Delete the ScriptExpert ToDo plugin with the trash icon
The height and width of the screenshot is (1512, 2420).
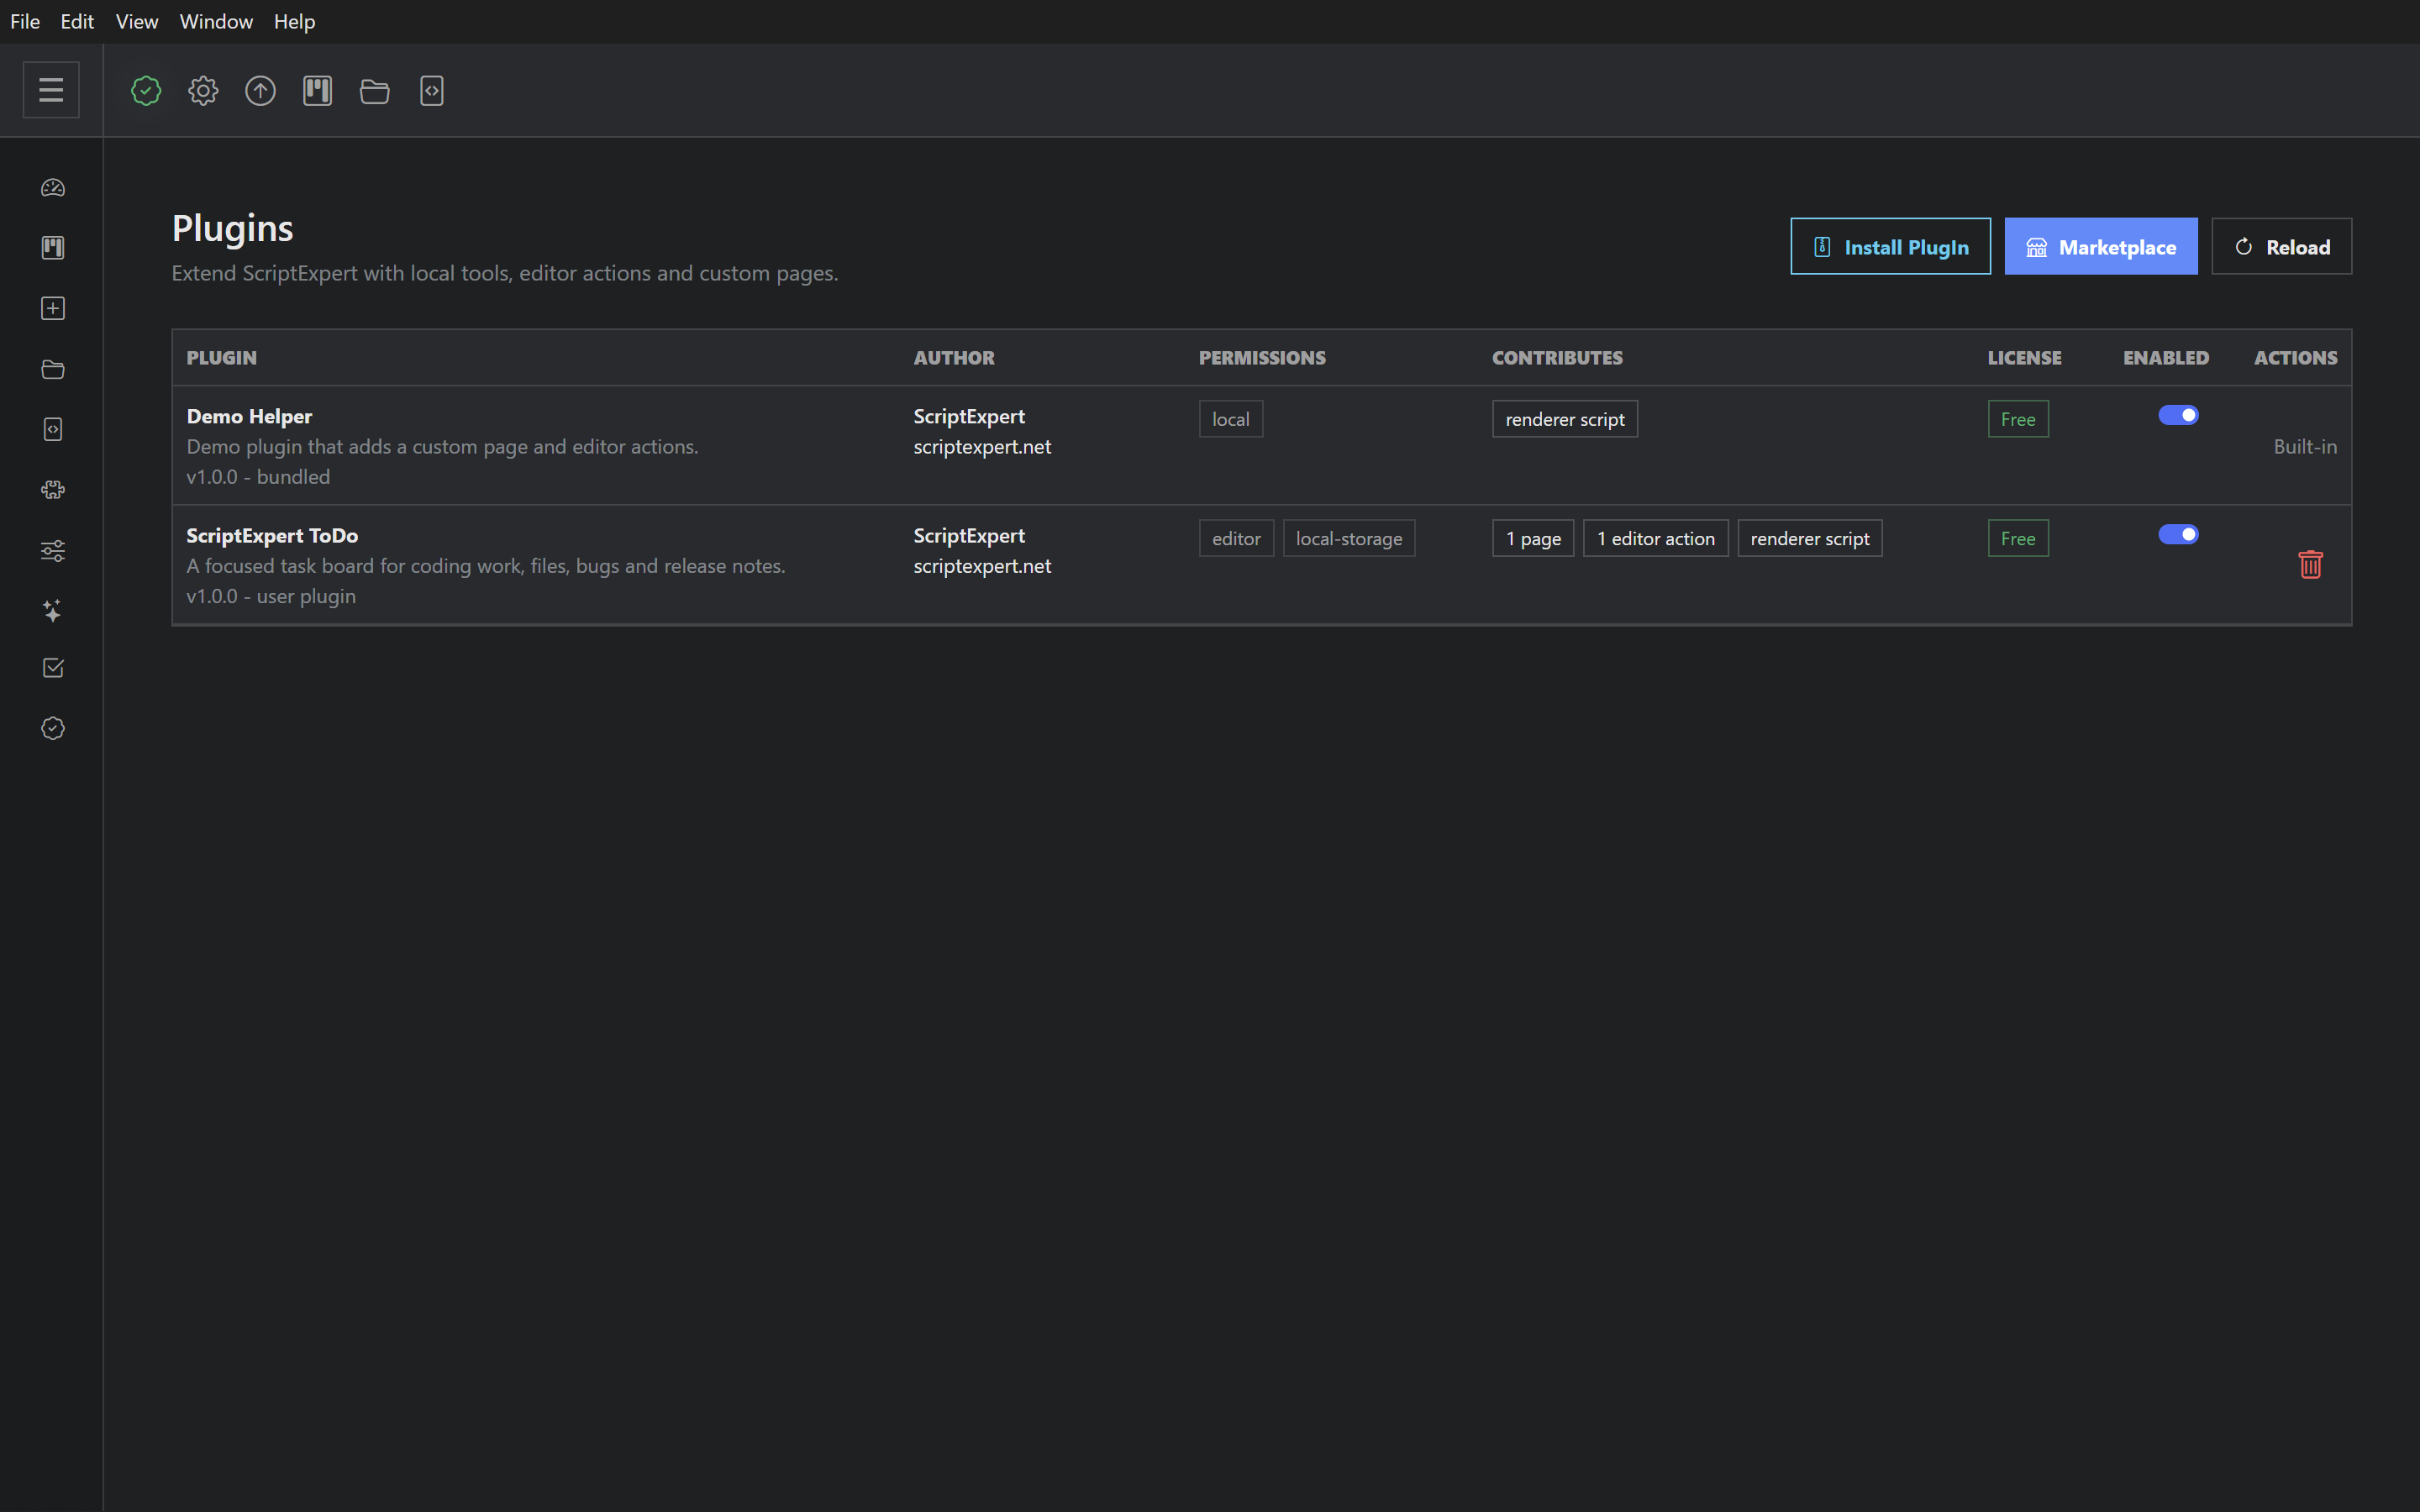pyautogui.click(x=2310, y=565)
